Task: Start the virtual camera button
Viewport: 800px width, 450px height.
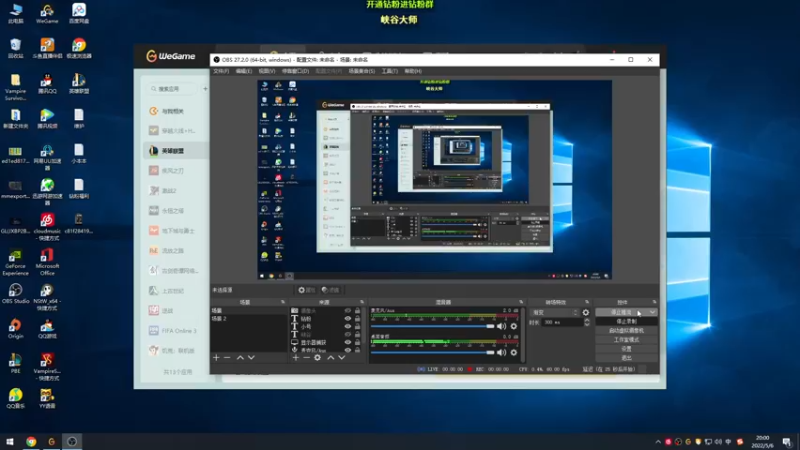Action: coord(627,331)
